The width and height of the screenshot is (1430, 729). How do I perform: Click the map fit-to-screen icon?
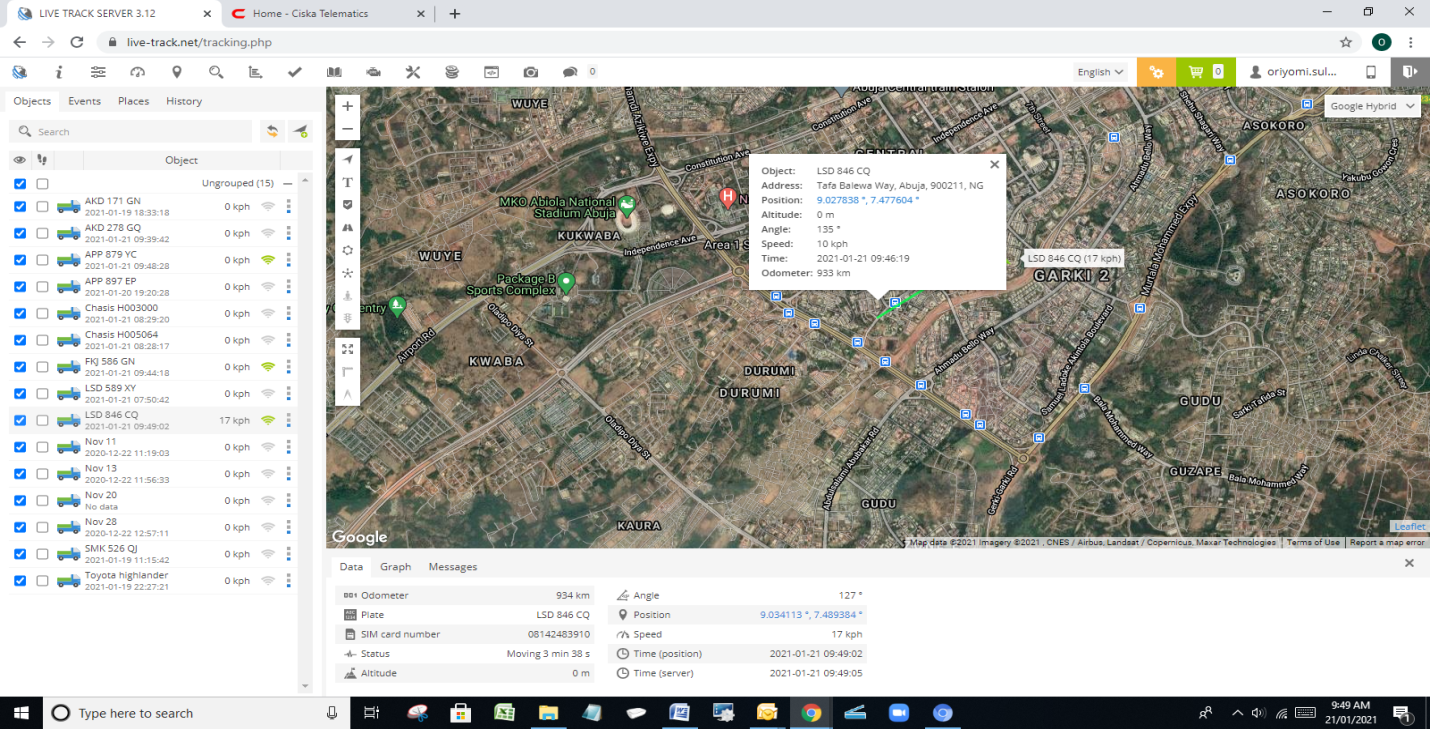click(x=347, y=349)
